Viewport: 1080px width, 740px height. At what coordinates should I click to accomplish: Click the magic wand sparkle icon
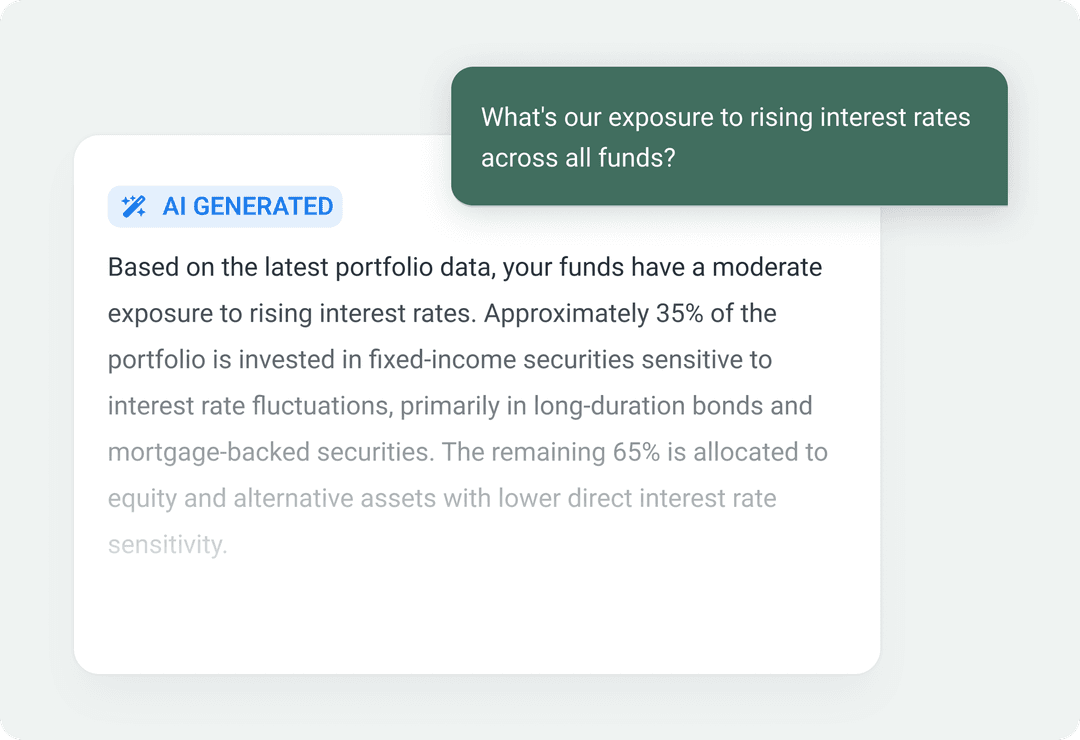click(x=133, y=207)
